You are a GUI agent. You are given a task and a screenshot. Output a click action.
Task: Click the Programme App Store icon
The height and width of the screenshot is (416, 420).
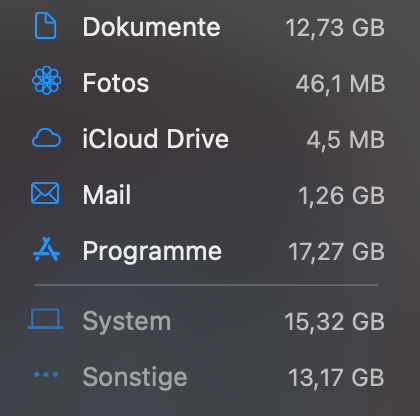(x=46, y=249)
